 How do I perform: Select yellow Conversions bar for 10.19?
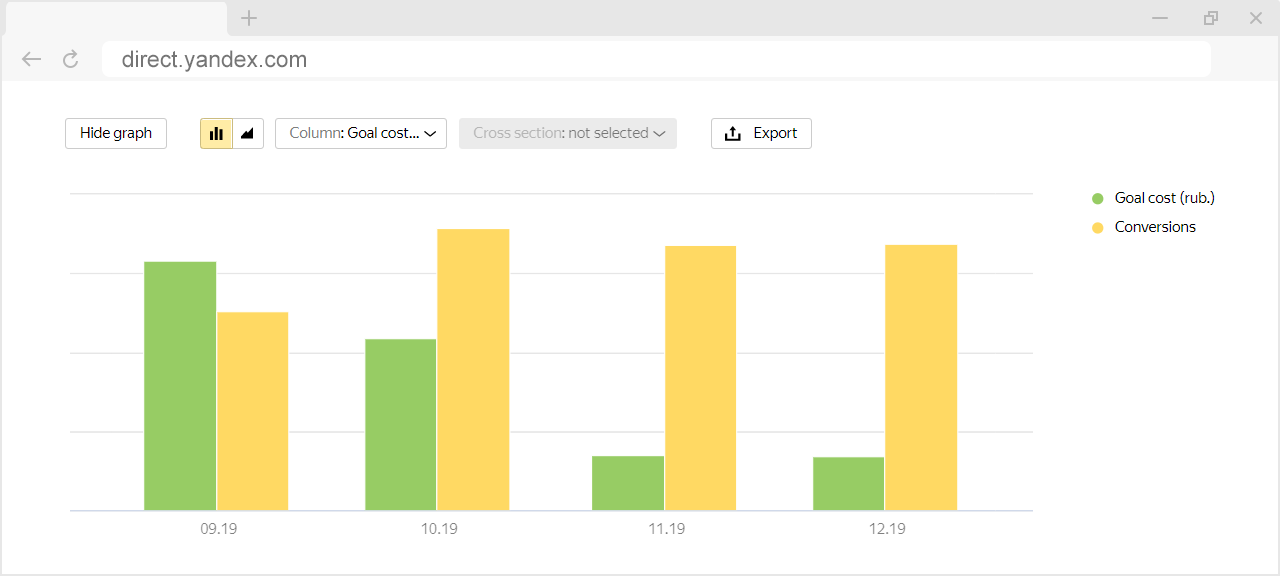[x=474, y=370]
